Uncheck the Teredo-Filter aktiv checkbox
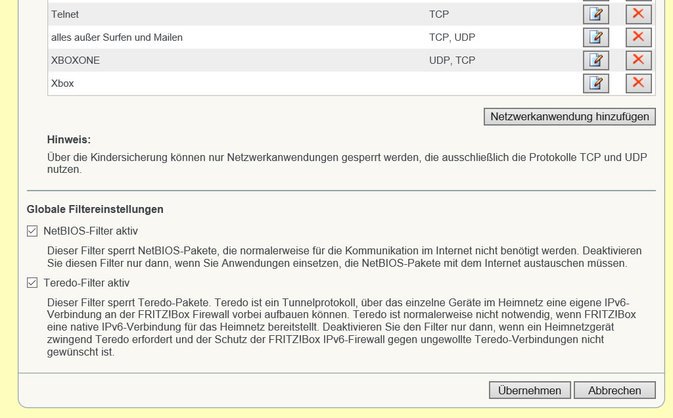 pyautogui.click(x=32, y=283)
